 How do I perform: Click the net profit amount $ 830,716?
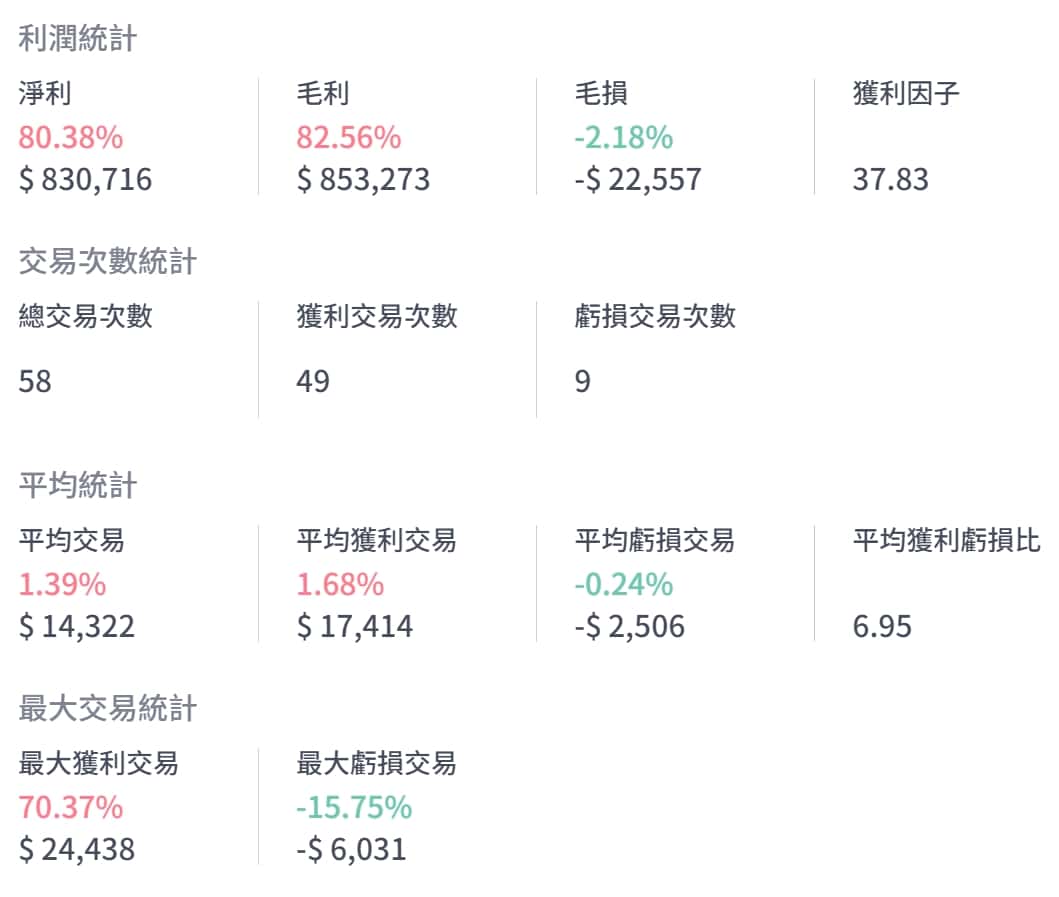pos(85,180)
